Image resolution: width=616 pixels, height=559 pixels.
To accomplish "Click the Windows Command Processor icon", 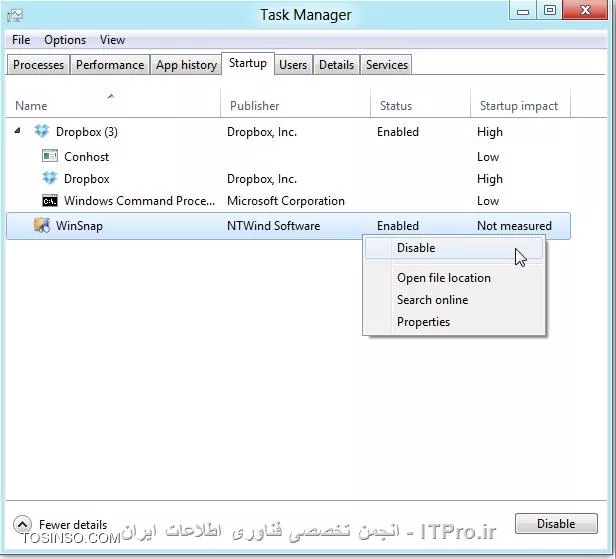I will click(x=50, y=201).
